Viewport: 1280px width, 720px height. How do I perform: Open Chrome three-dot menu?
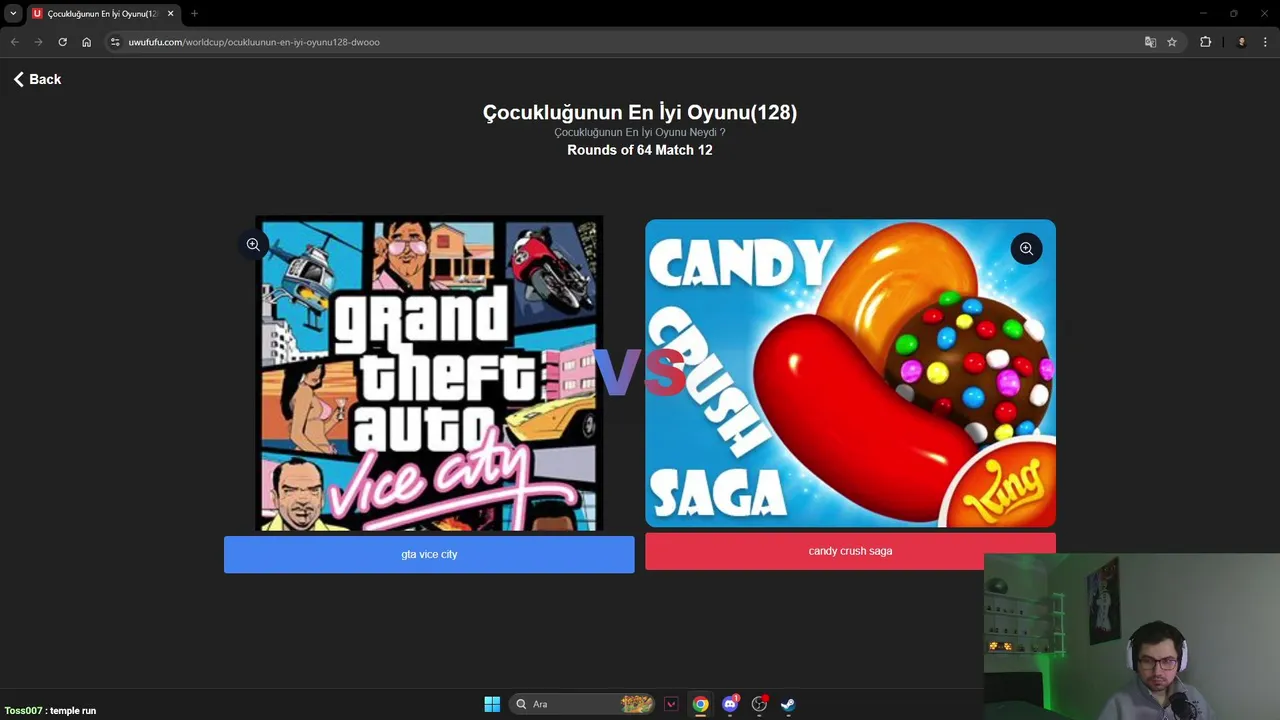[x=1265, y=42]
